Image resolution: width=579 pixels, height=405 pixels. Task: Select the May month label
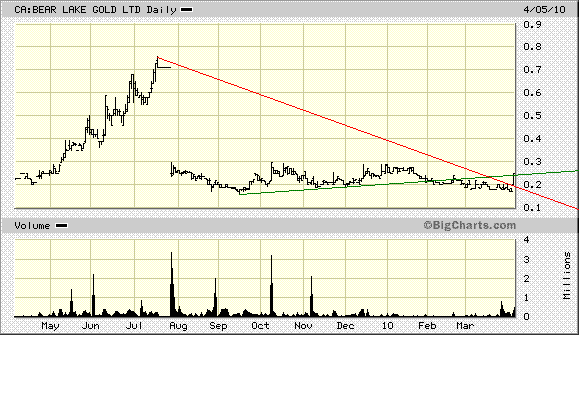coord(50,326)
